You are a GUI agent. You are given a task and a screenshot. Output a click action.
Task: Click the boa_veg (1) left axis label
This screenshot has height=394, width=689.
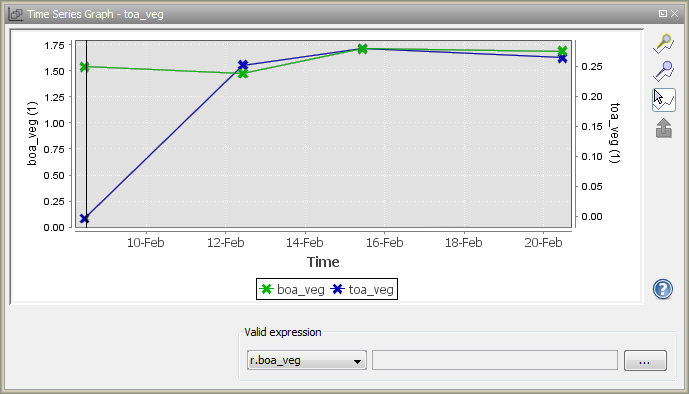pos(32,134)
